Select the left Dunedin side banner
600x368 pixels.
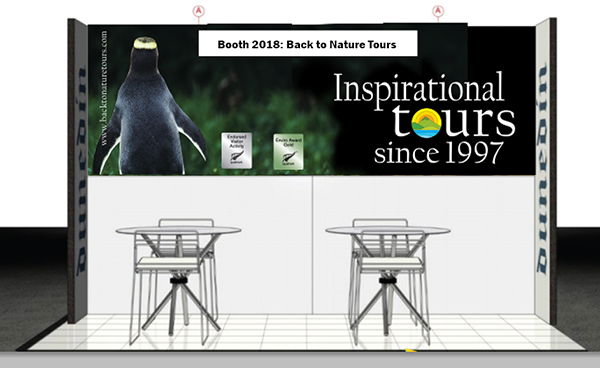81,171
